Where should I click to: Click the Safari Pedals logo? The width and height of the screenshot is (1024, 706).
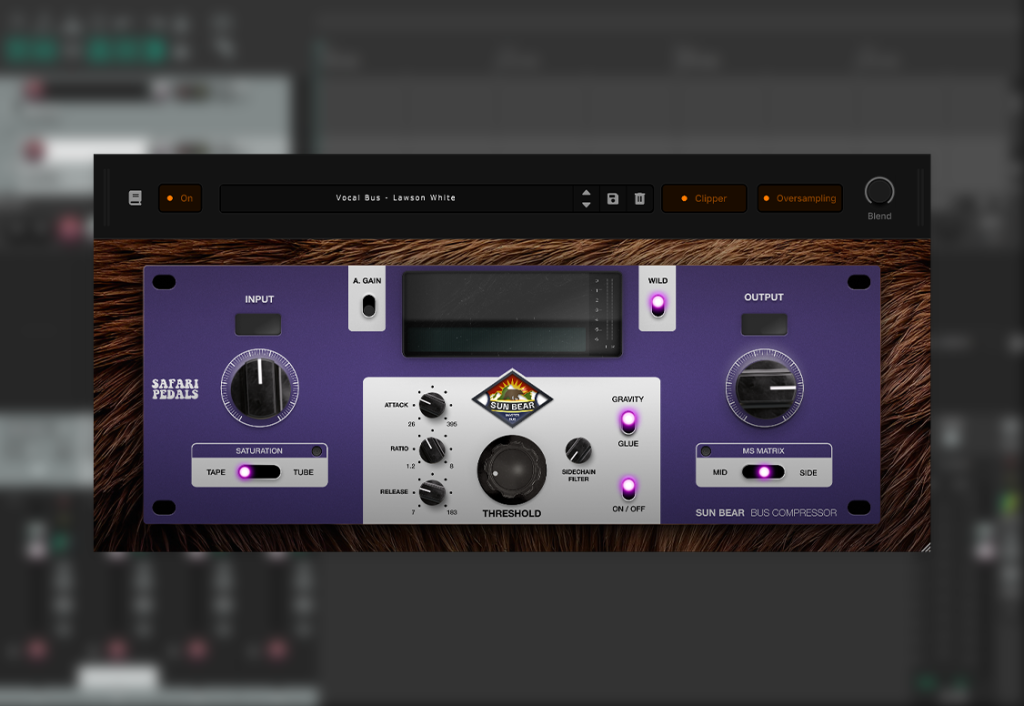pyautogui.click(x=175, y=389)
